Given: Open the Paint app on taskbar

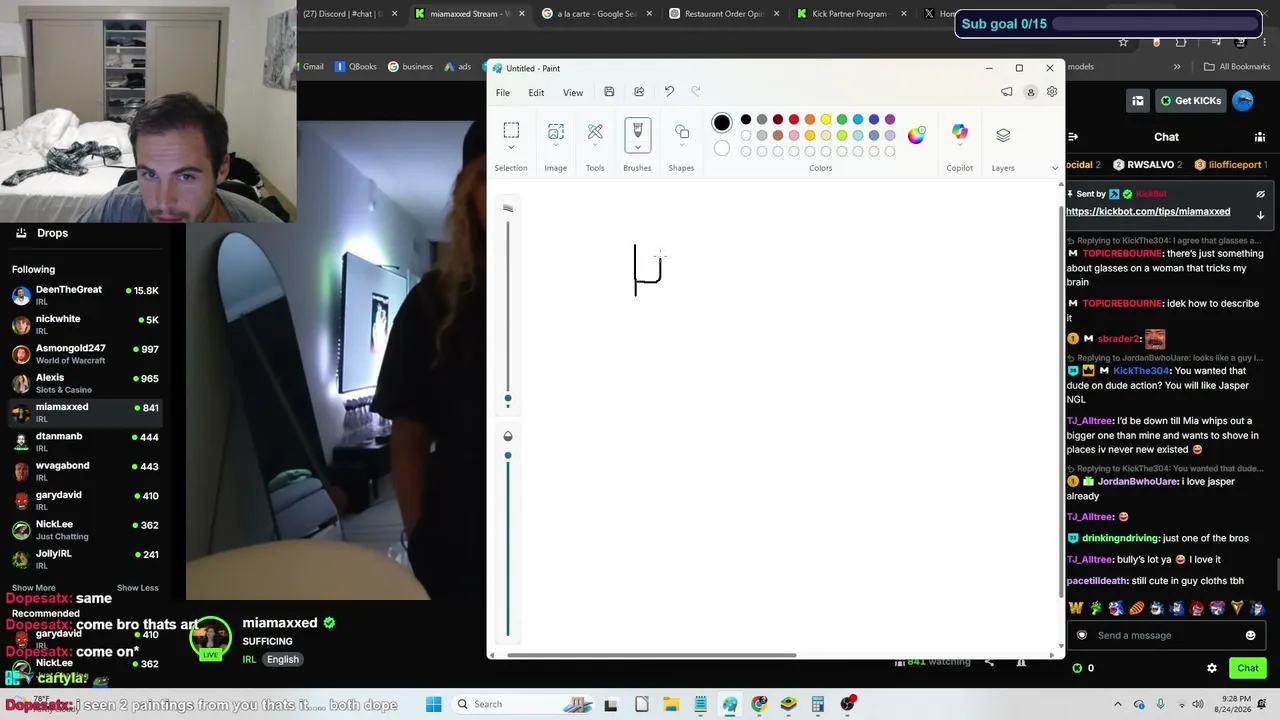Looking at the screenshot, I should click(730, 704).
